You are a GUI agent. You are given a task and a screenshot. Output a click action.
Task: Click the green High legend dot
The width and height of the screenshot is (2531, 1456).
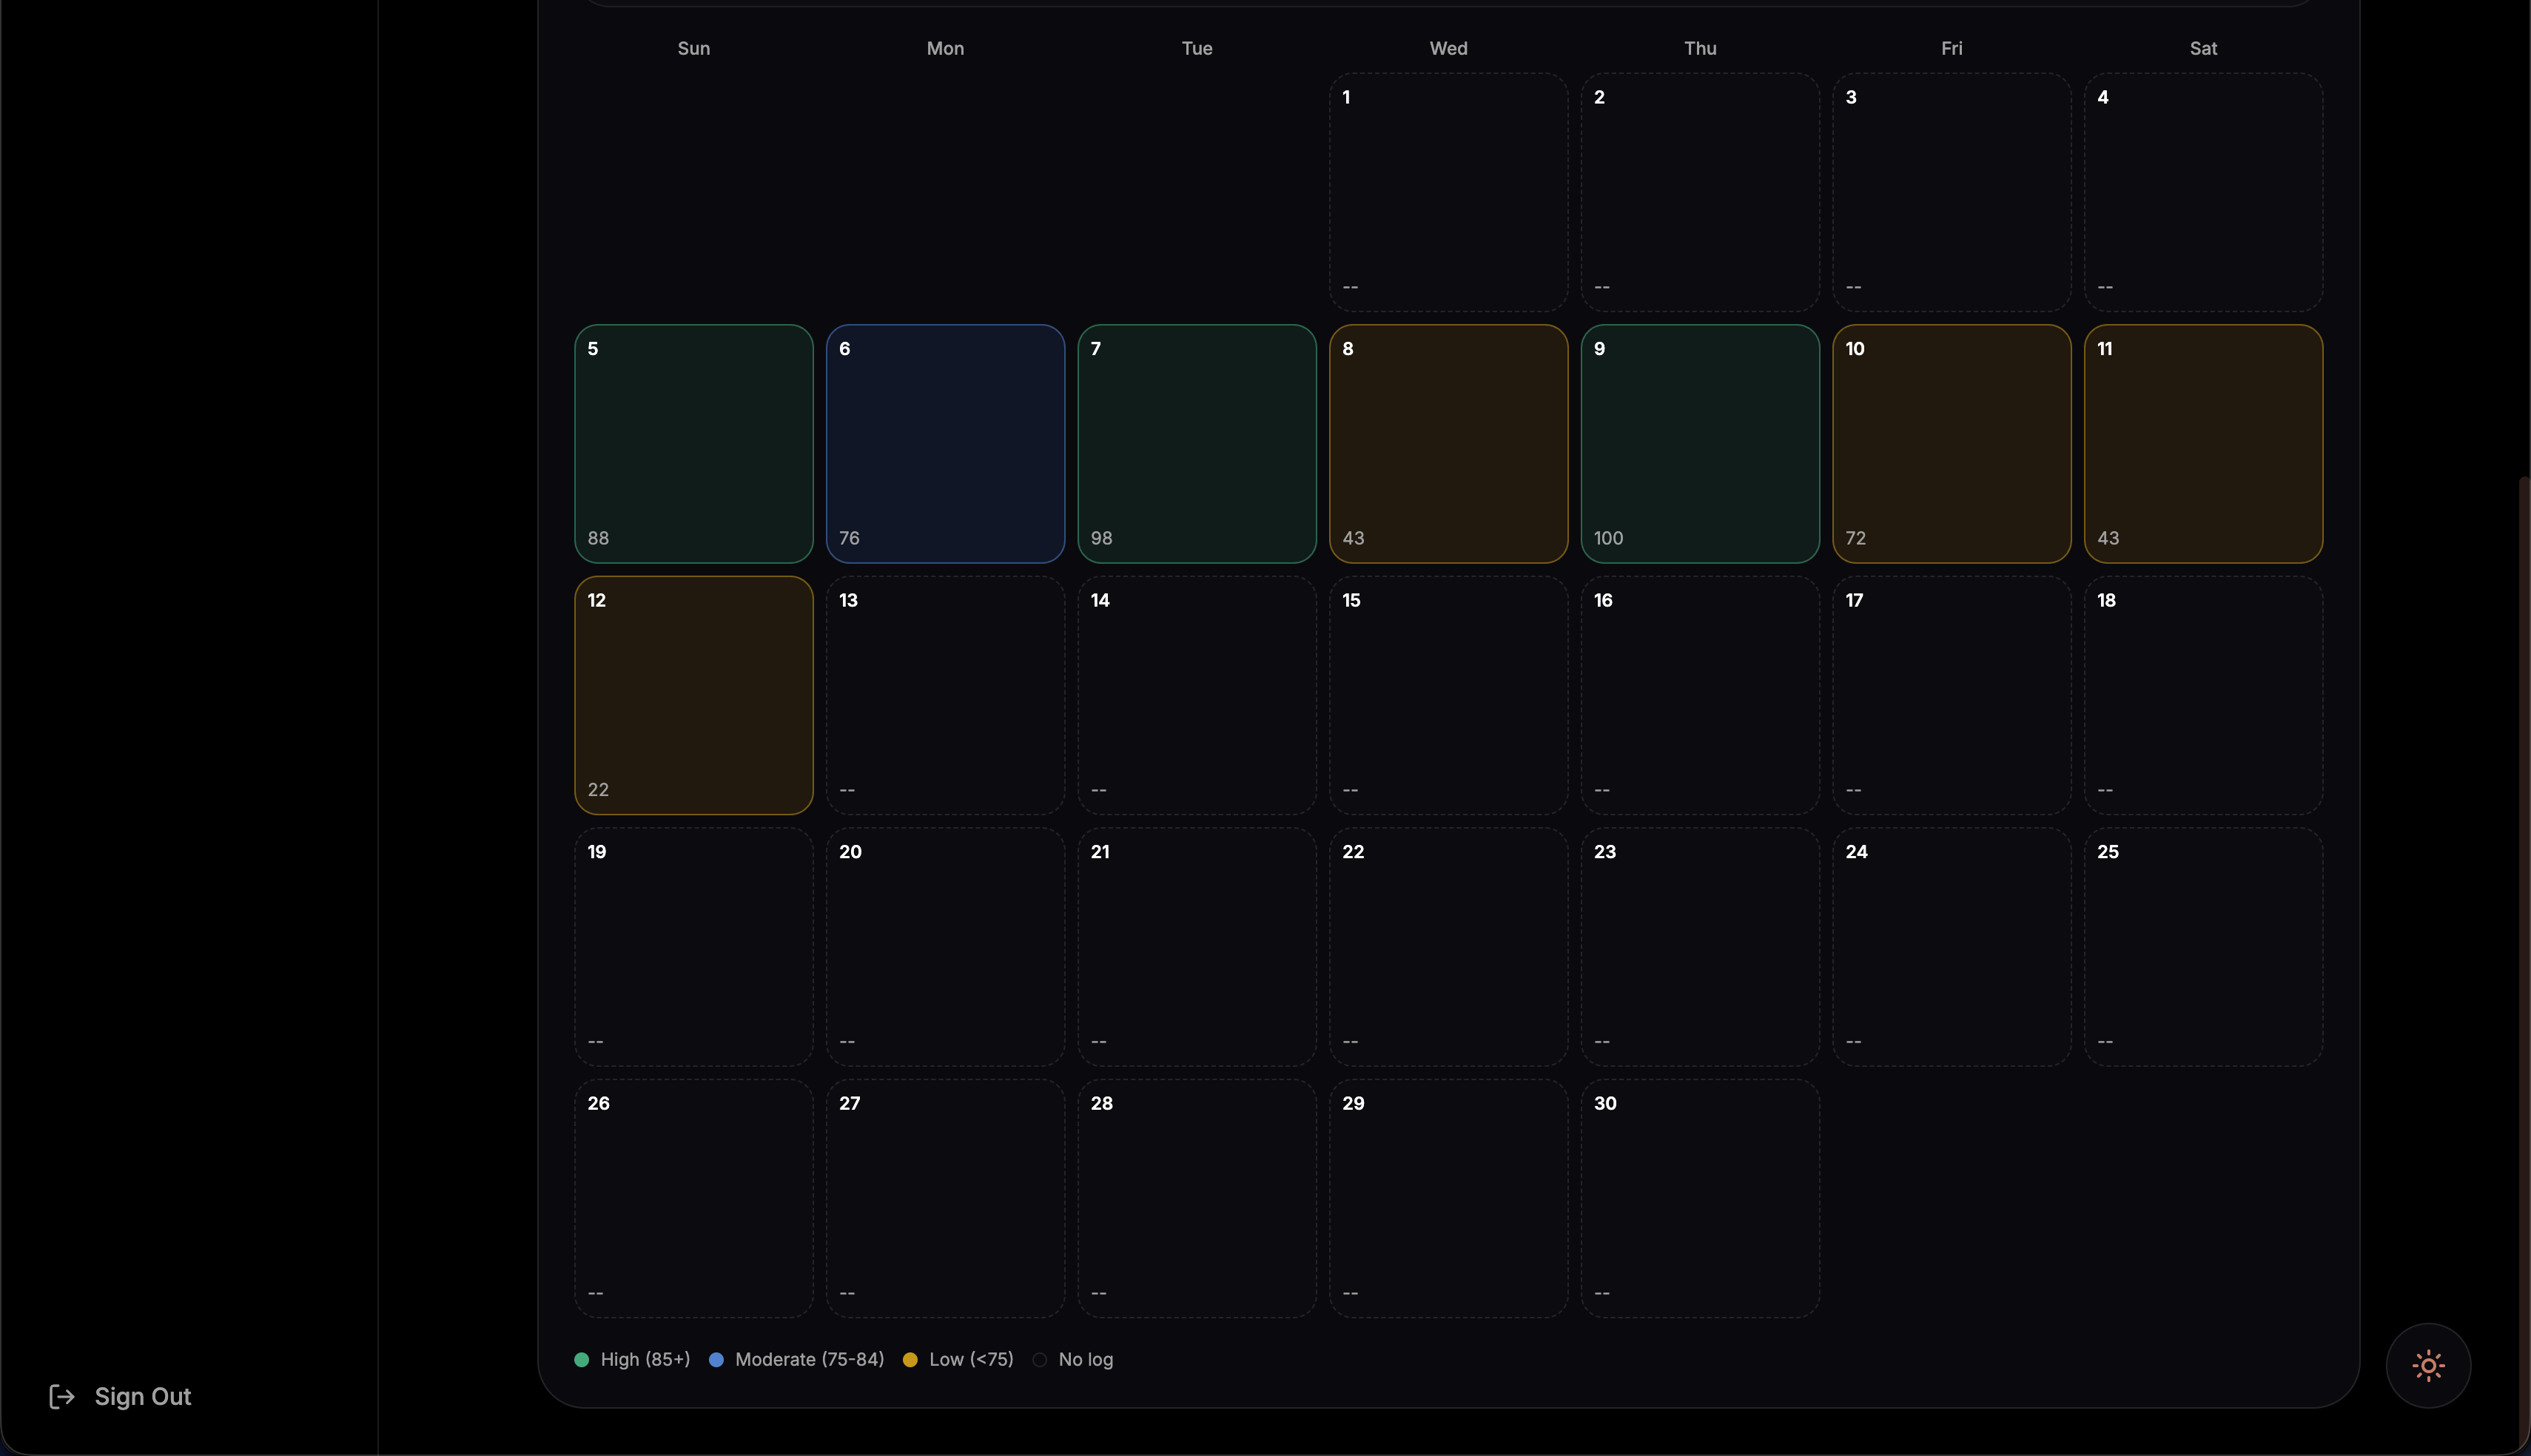click(x=581, y=1359)
